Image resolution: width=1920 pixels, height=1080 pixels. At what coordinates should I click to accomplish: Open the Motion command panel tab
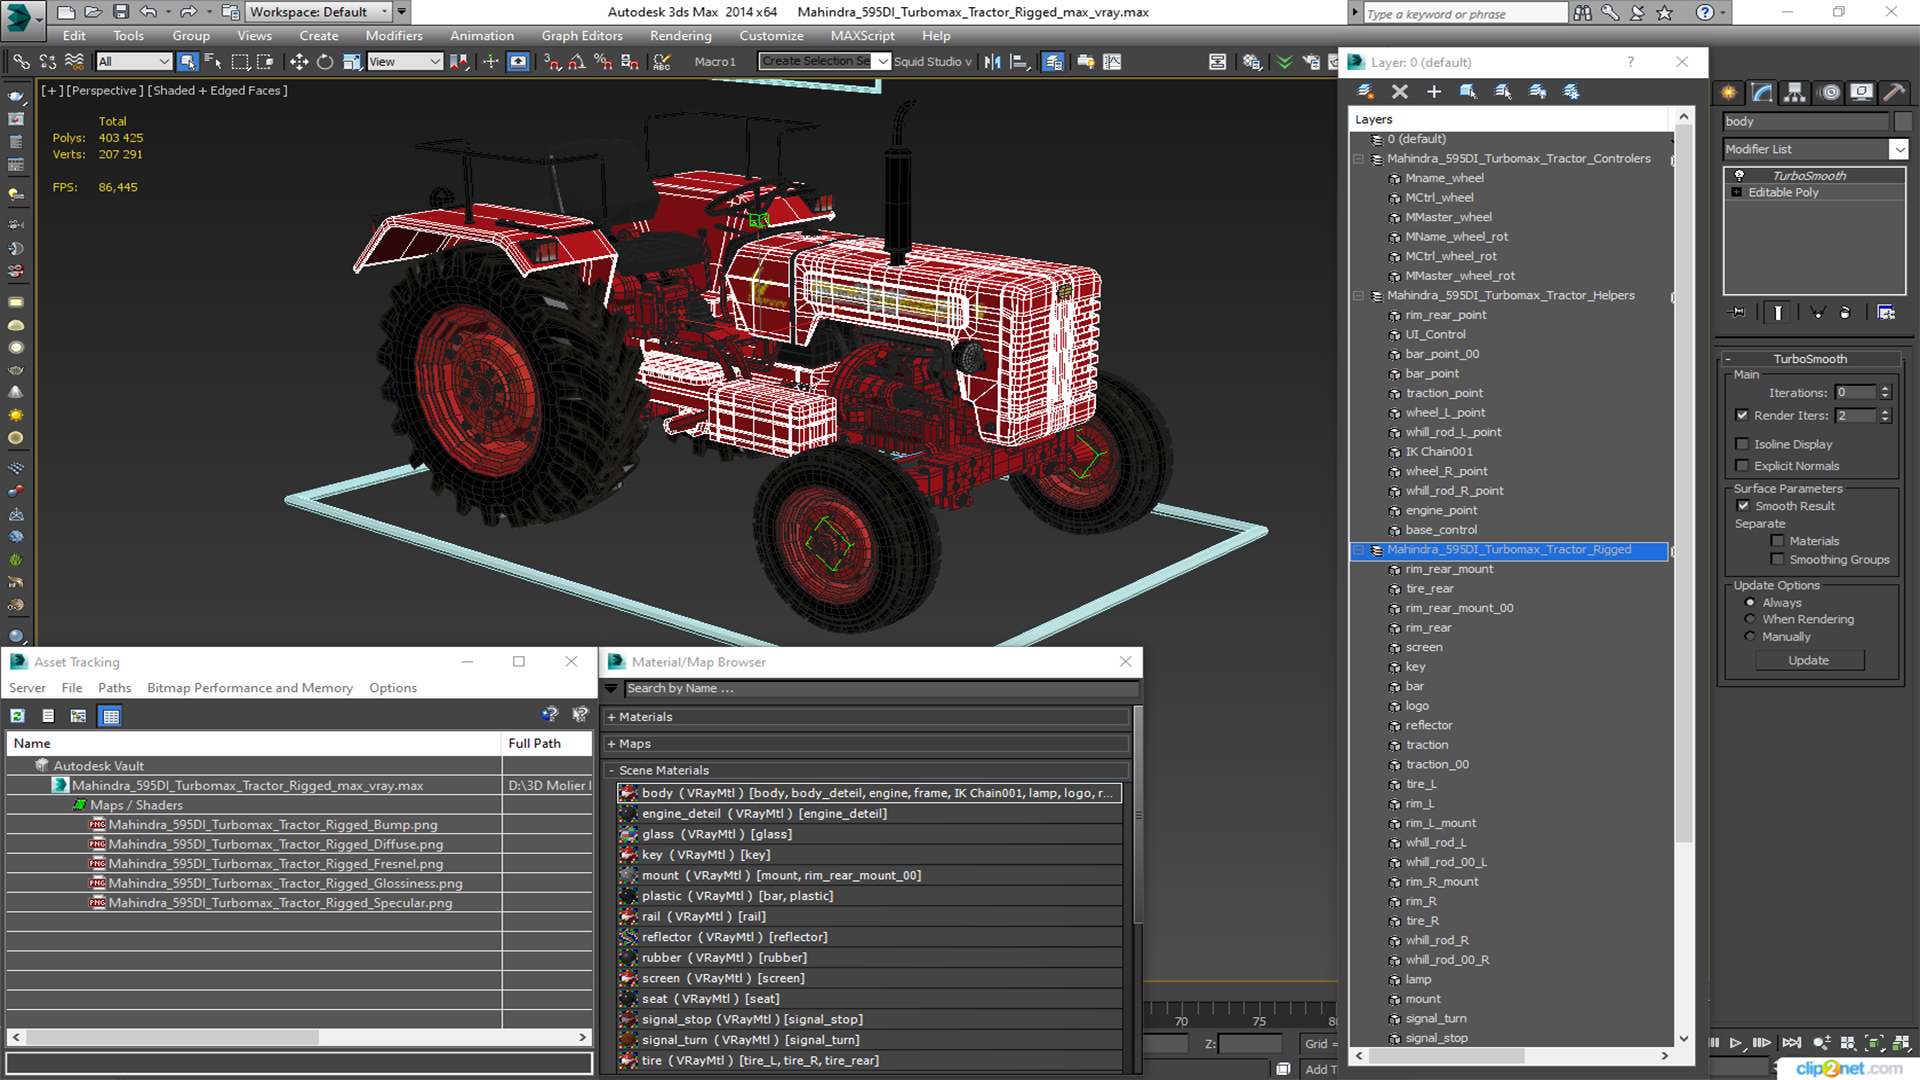click(1830, 92)
